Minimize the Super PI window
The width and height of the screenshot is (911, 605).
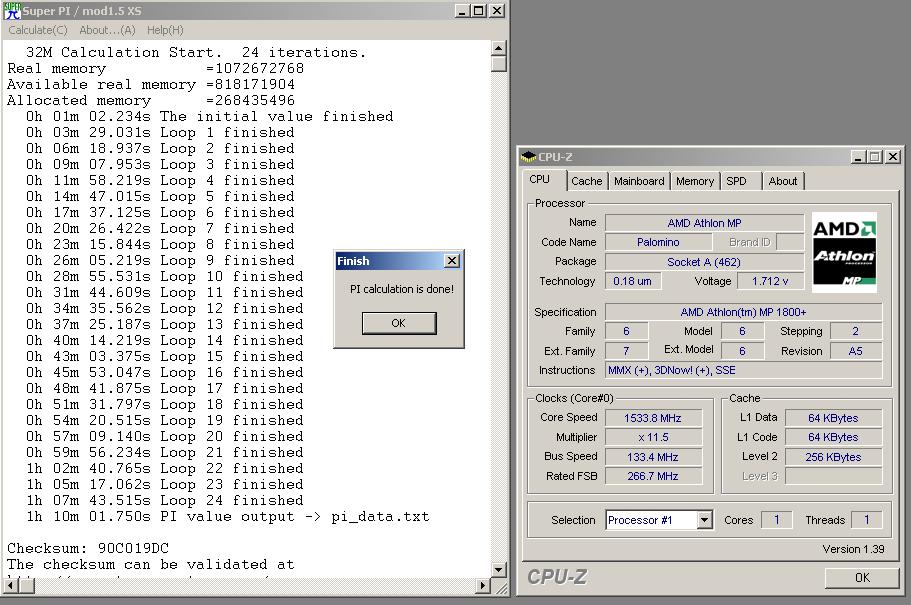(461, 10)
